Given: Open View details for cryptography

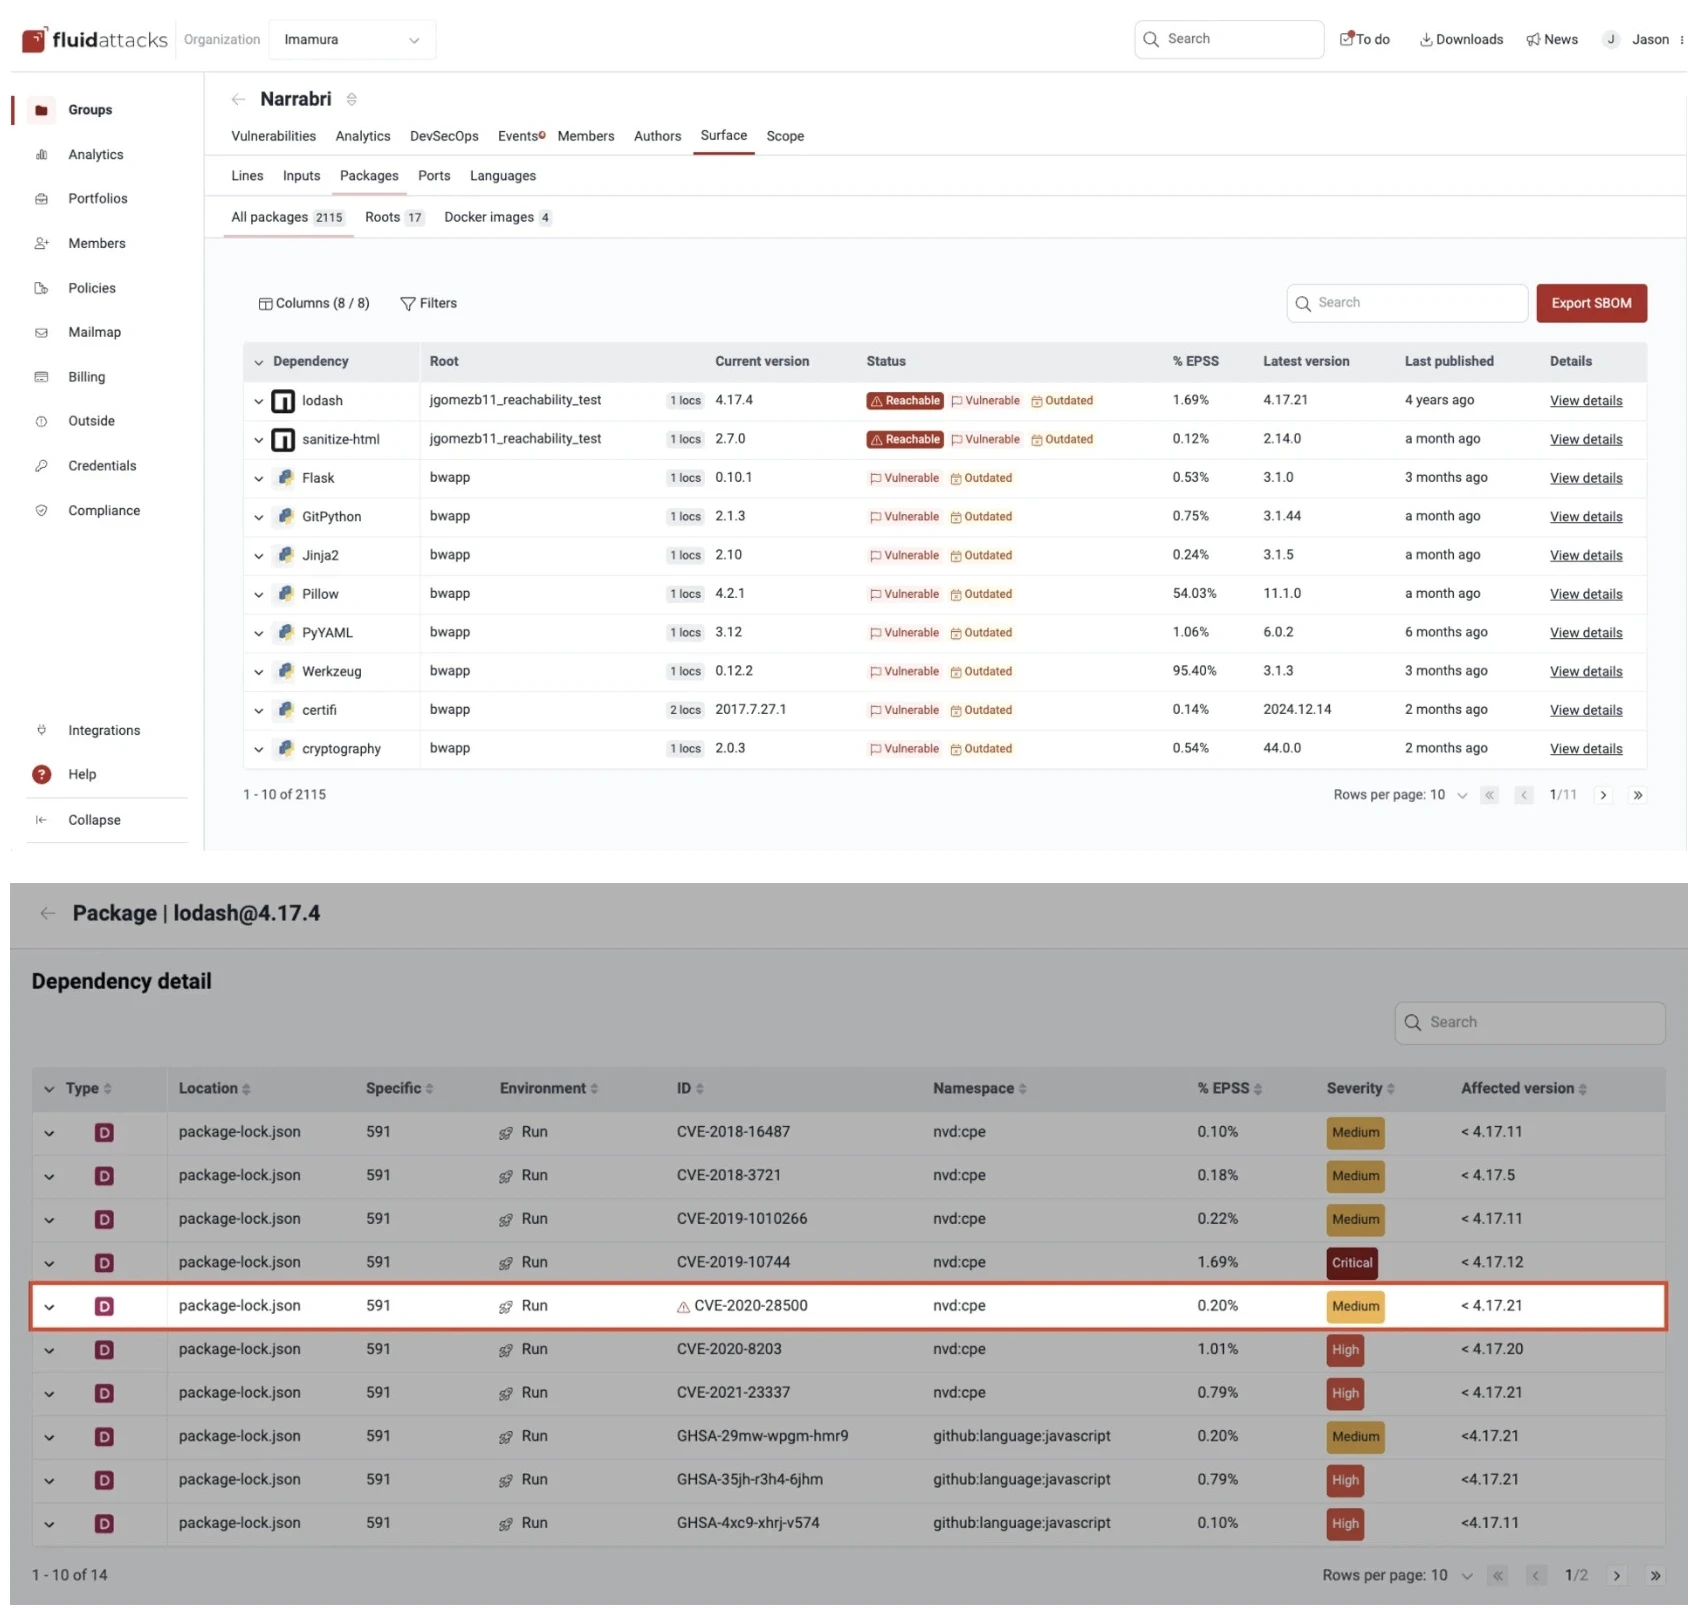Looking at the screenshot, I should (x=1586, y=750).
